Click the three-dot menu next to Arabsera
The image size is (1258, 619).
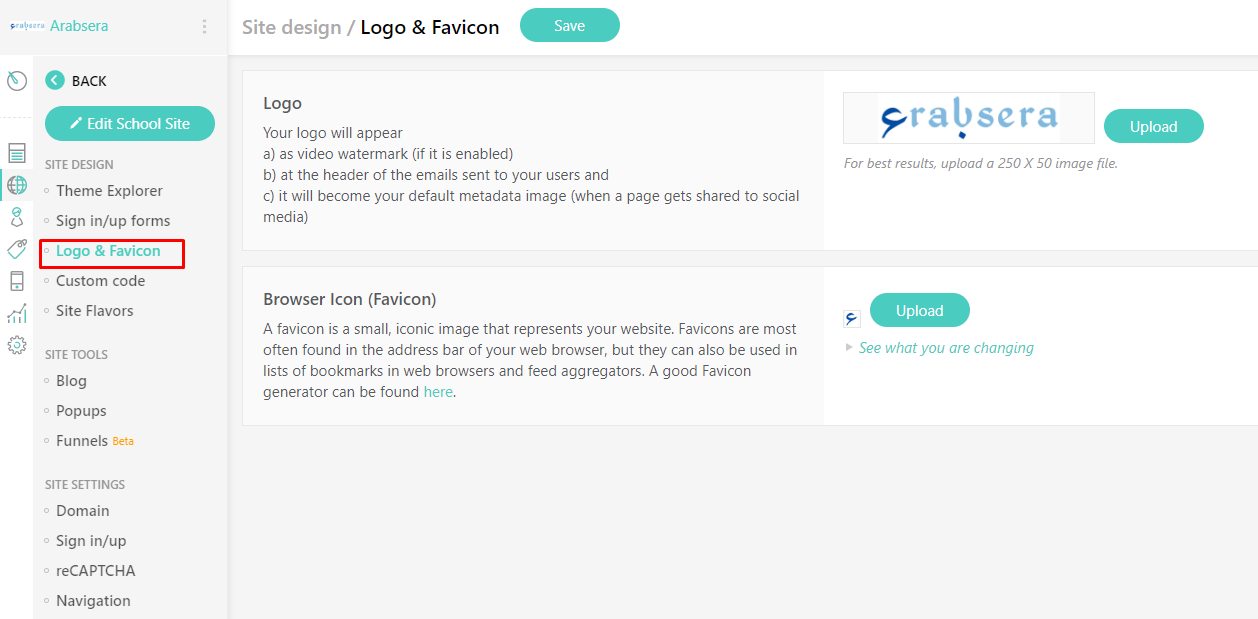(x=204, y=27)
